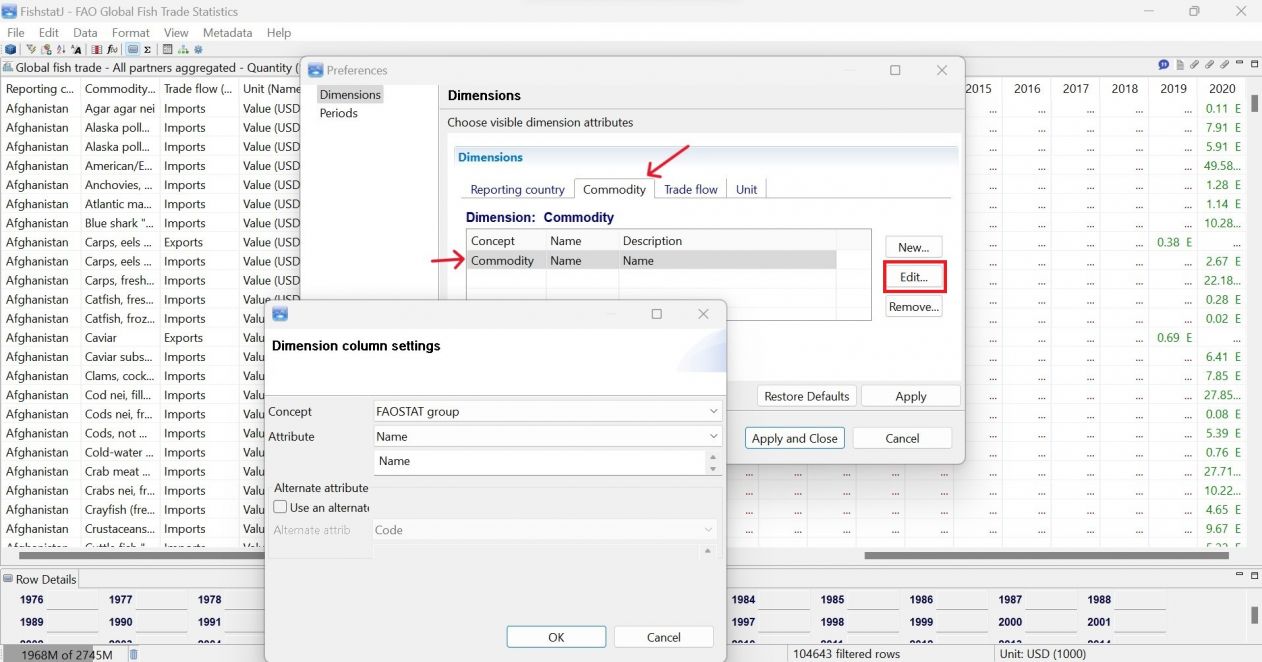Click the green hierarchy tree toolbar icon
Image resolution: width=1262 pixels, height=662 pixels.
click(x=183, y=49)
